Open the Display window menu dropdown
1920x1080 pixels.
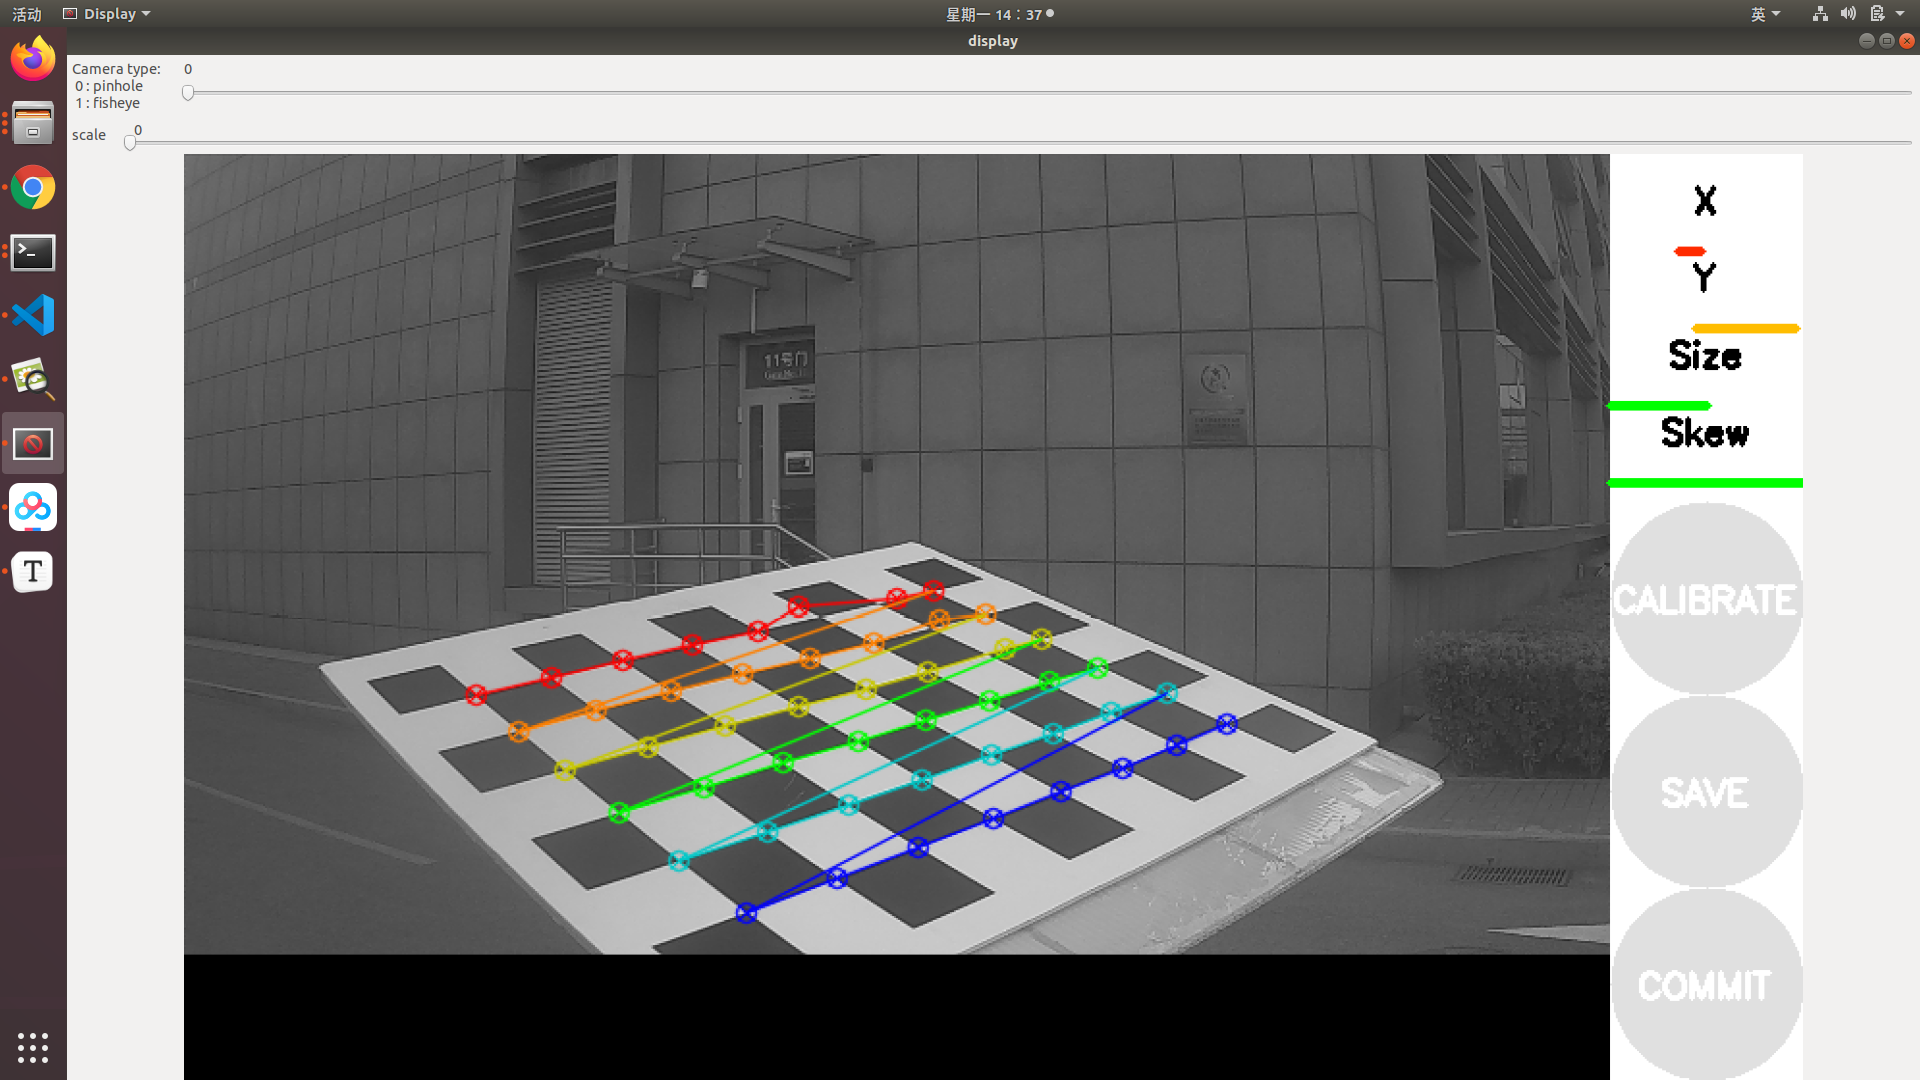106,13
